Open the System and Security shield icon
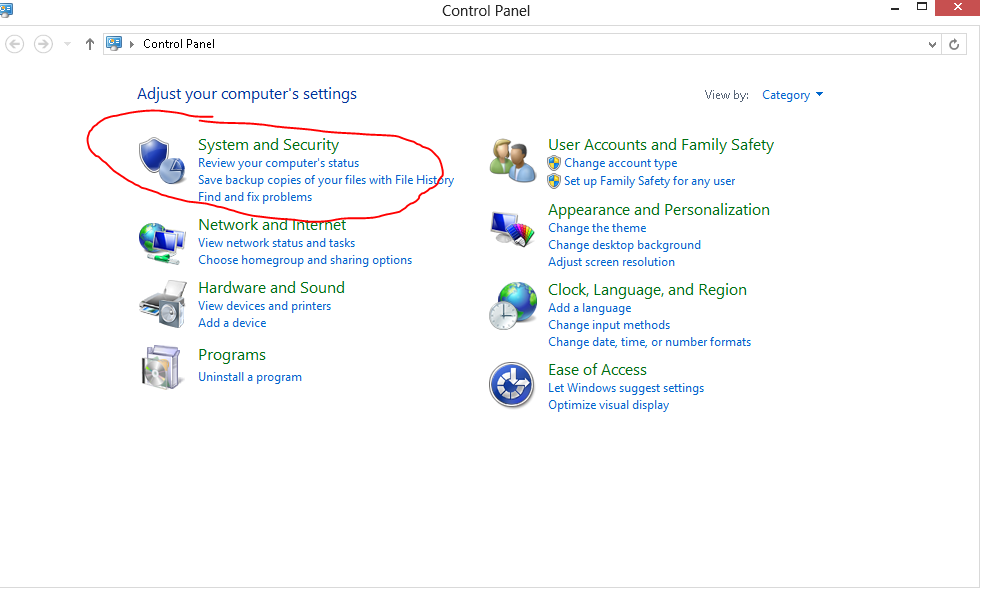 click(161, 161)
